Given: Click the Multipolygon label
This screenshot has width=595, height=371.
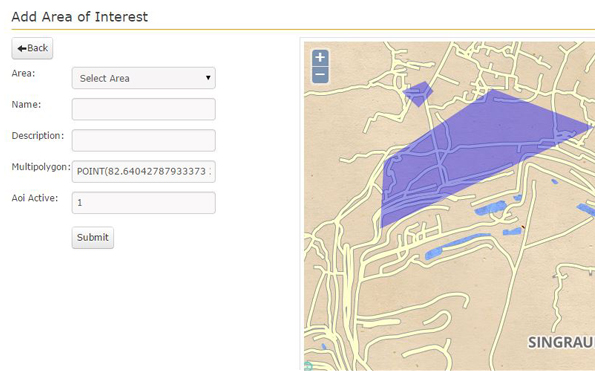Looking at the screenshot, I should pyautogui.click(x=41, y=167).
